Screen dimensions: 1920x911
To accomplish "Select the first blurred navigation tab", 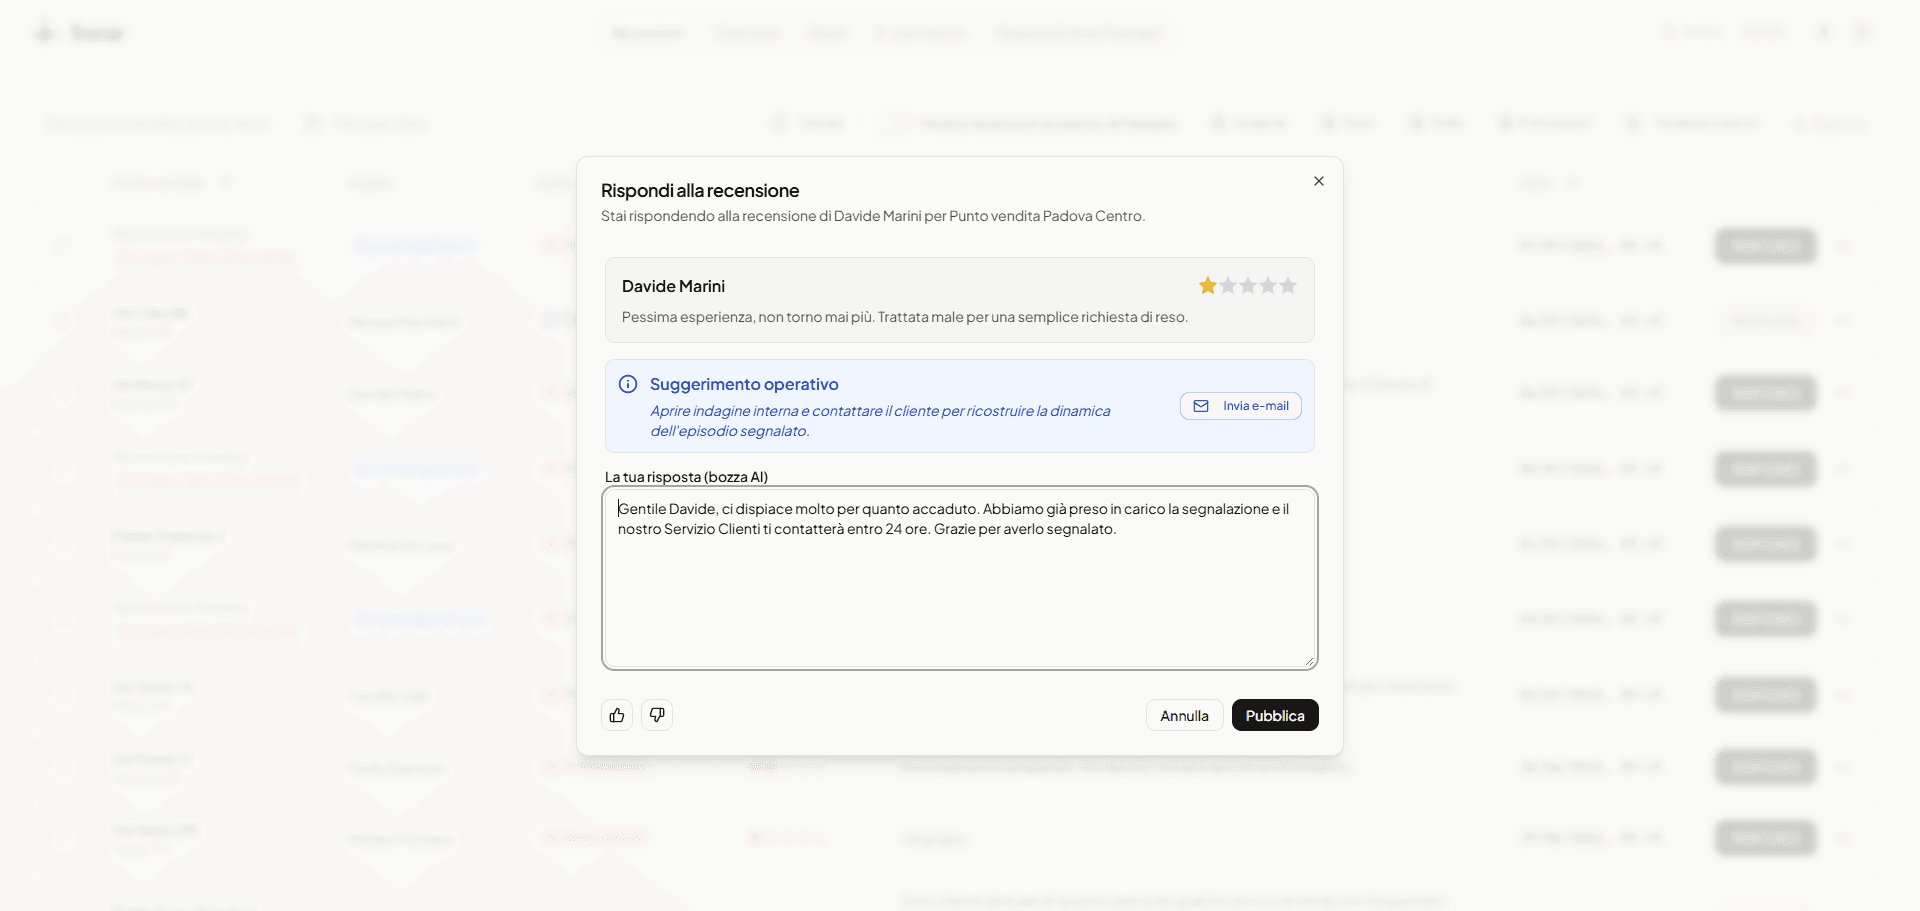I will 648,33.
